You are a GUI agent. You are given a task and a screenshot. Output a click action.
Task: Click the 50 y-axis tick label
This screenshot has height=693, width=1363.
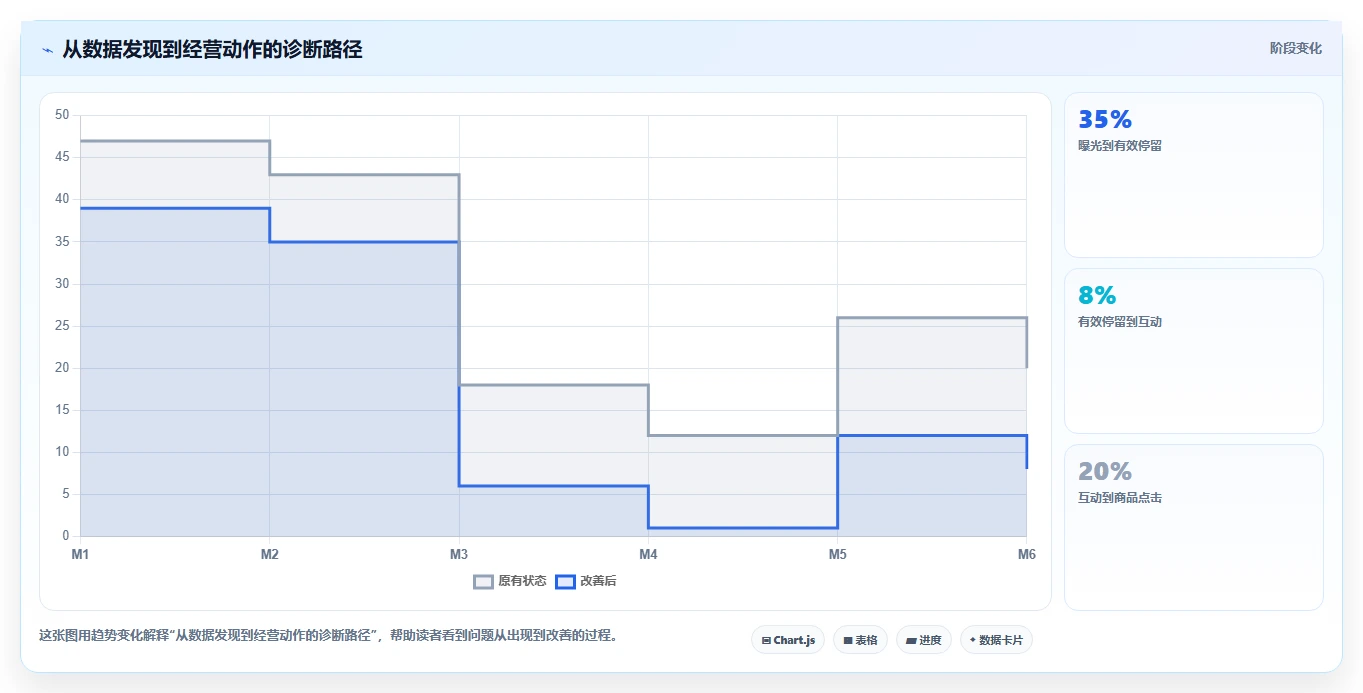(x=62, y=115)
